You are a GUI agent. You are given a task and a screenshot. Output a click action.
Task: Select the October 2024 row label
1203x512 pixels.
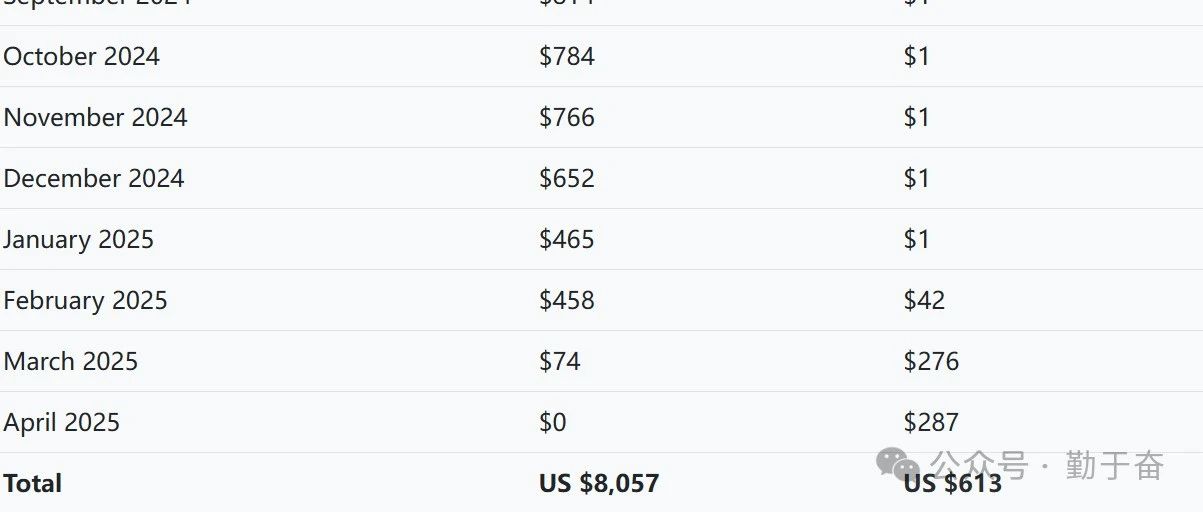pos(82,57)
